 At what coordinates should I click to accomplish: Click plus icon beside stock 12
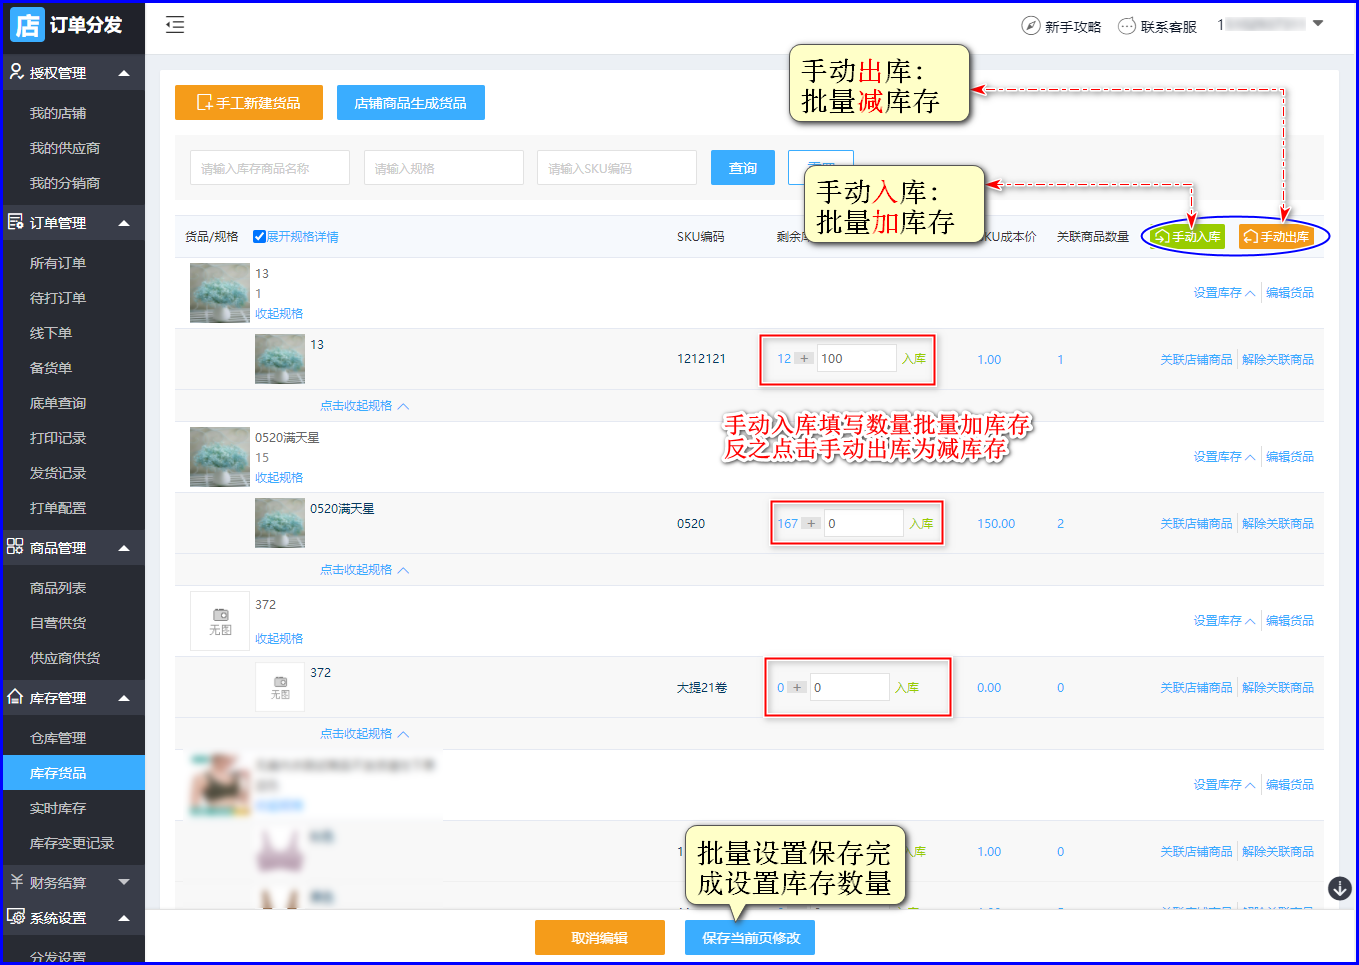[804, 359]
